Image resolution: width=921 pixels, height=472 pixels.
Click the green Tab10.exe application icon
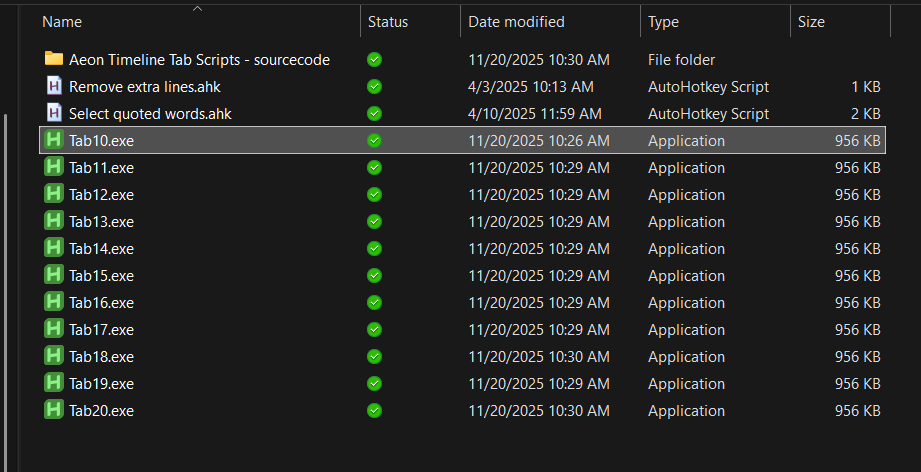pos(54,140)
